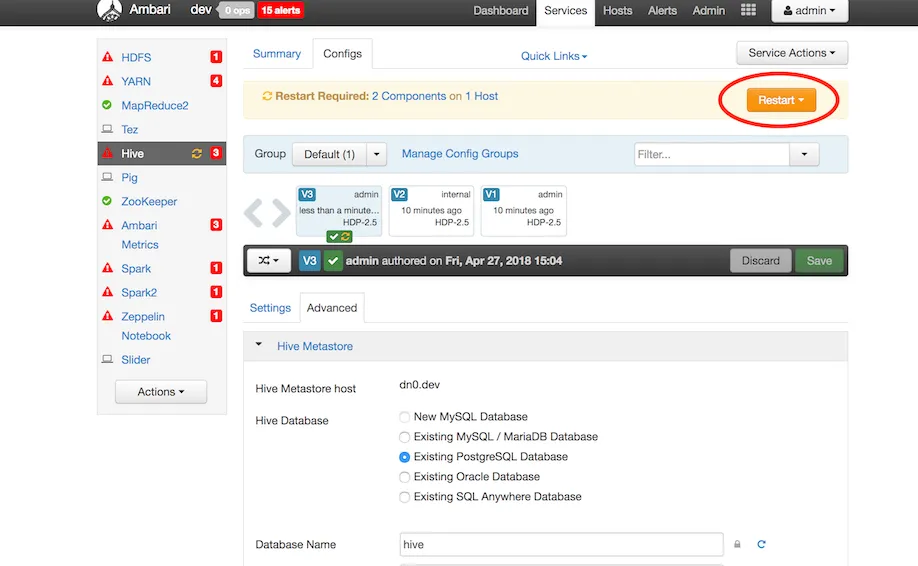This screenshot has width=918, height=566.
Task: Click the previous versions left chevron arrow
Action: (x=254, y=212)
